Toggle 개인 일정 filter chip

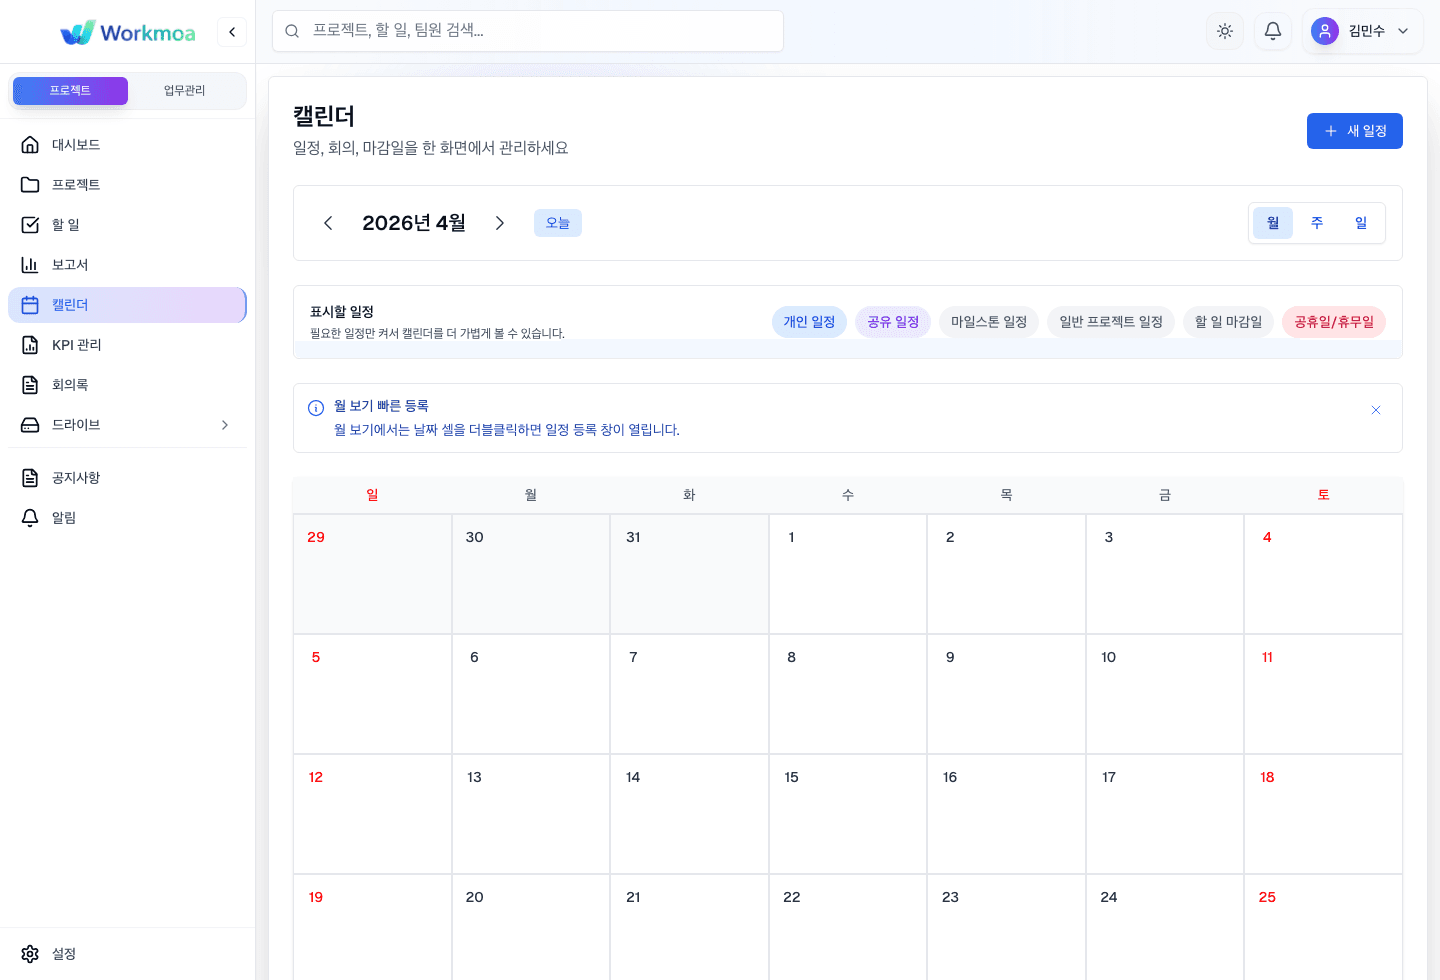tap(809, 322)
